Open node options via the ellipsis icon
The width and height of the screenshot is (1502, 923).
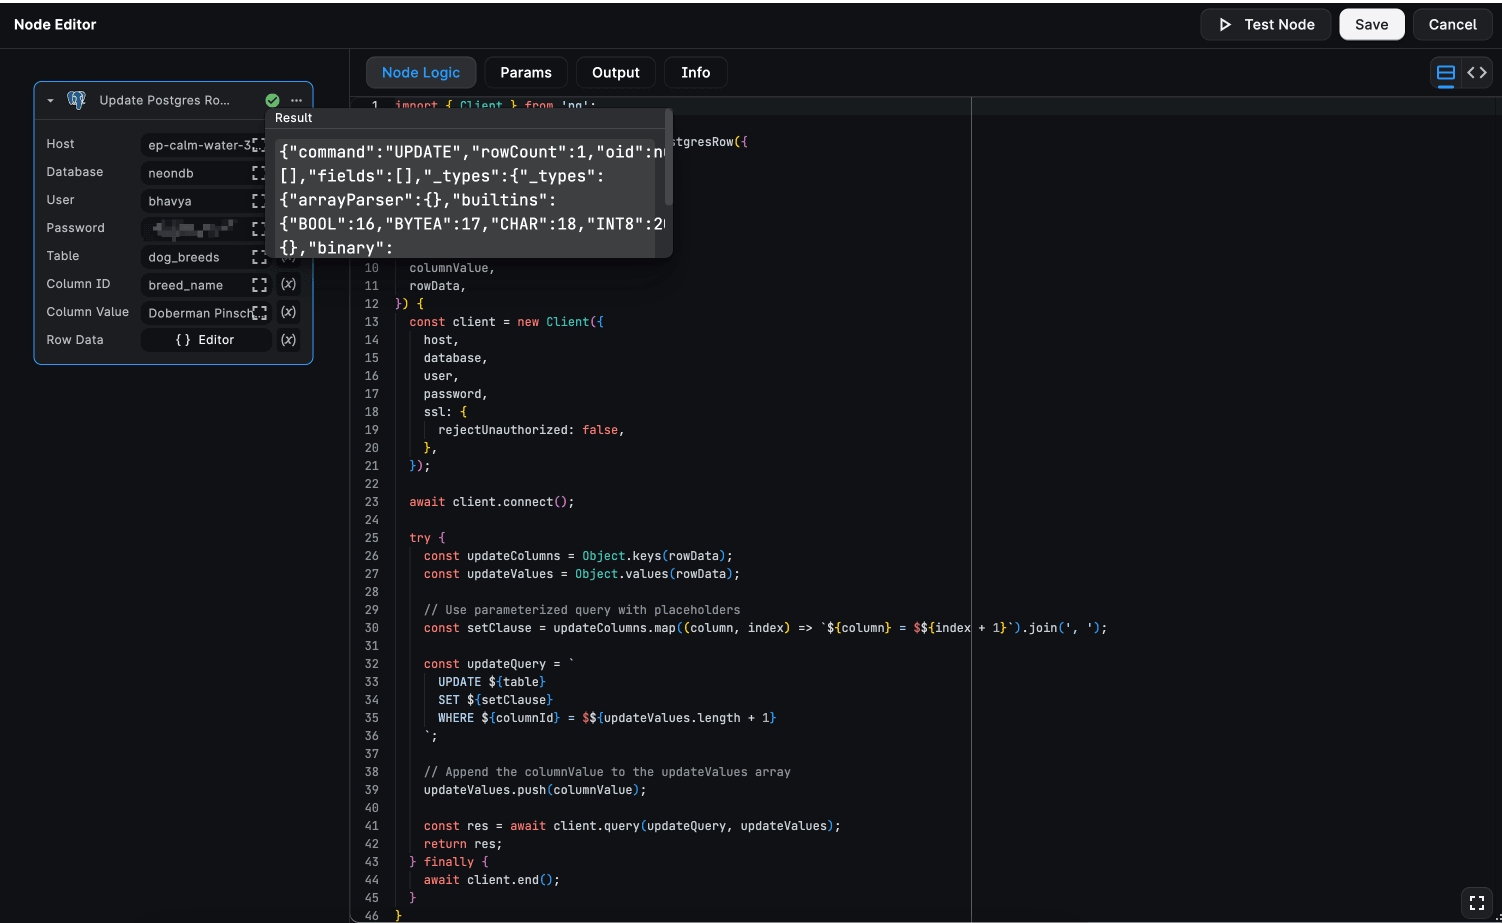tap(296, 100)
